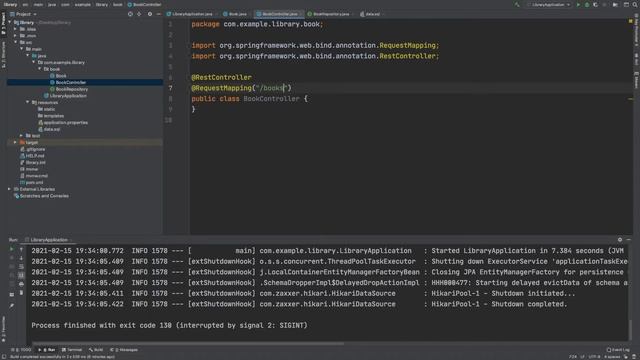Open Run panel settings gear

pyautogui.click(x=620, y=240)
